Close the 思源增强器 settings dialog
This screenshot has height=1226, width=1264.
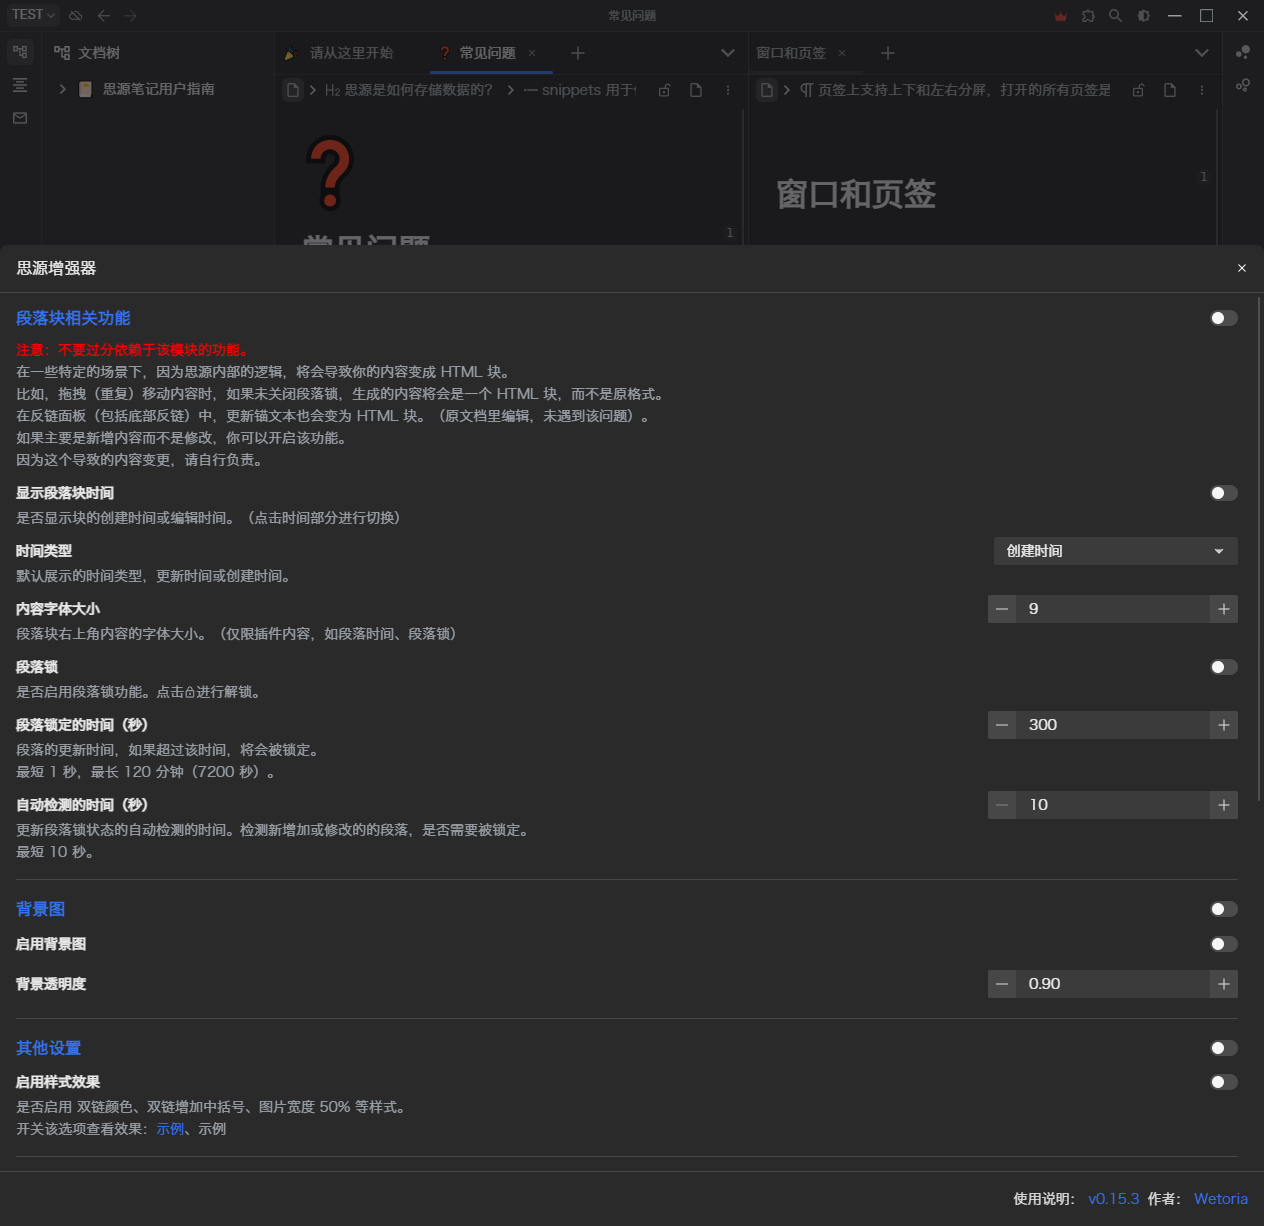(x=1242, y=268)
